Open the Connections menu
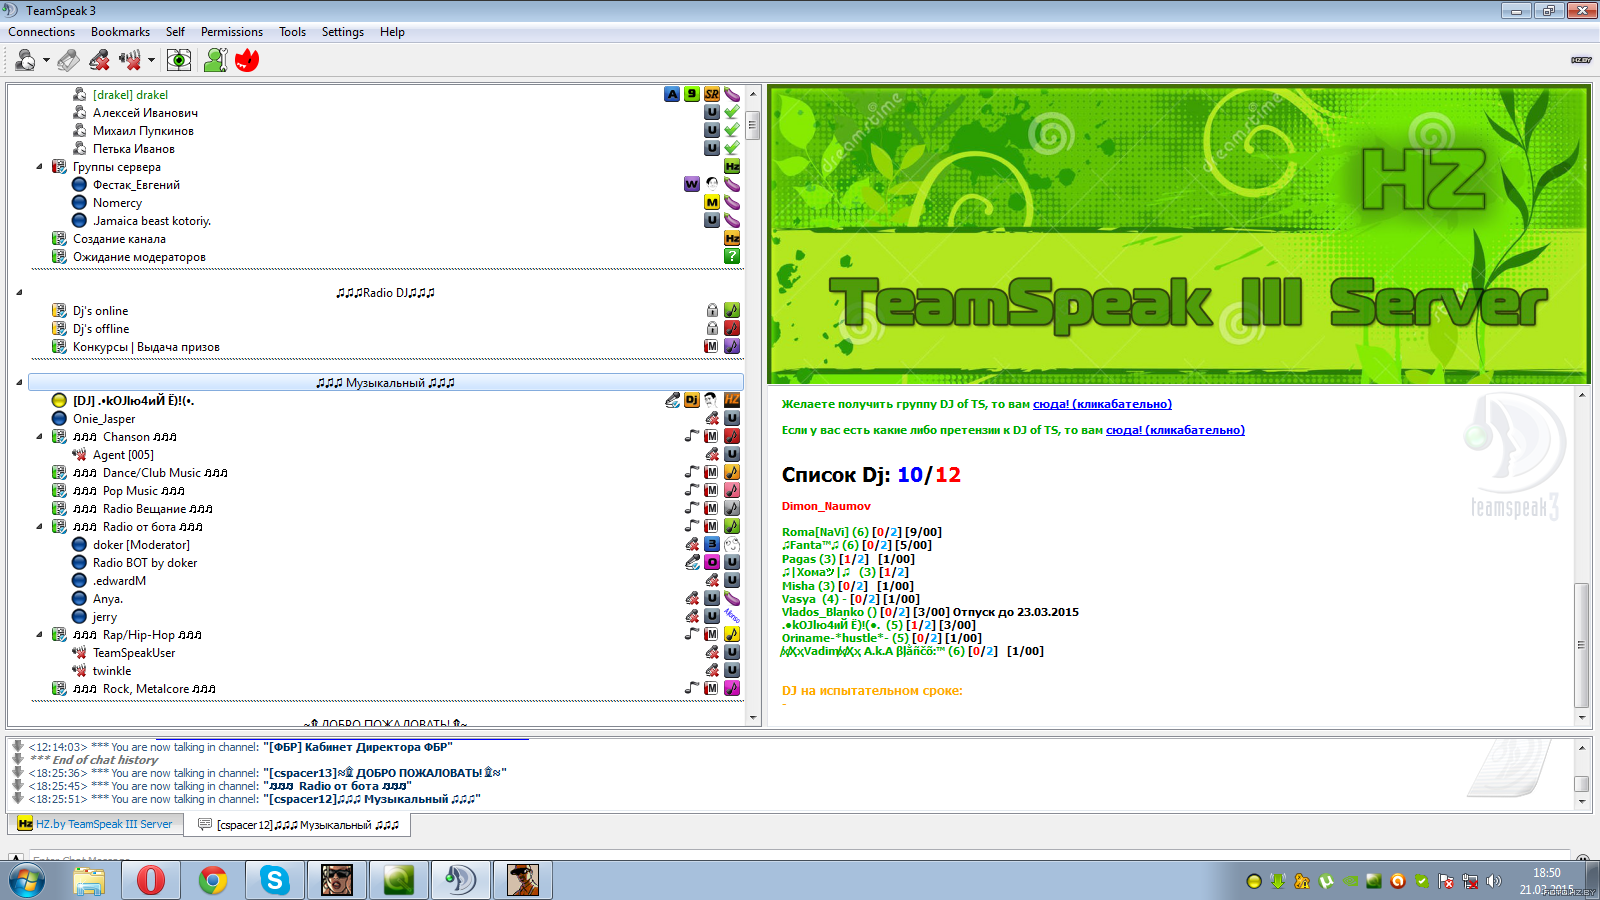The height and width of the screenshot is (900, 1600). coord(41,32)
